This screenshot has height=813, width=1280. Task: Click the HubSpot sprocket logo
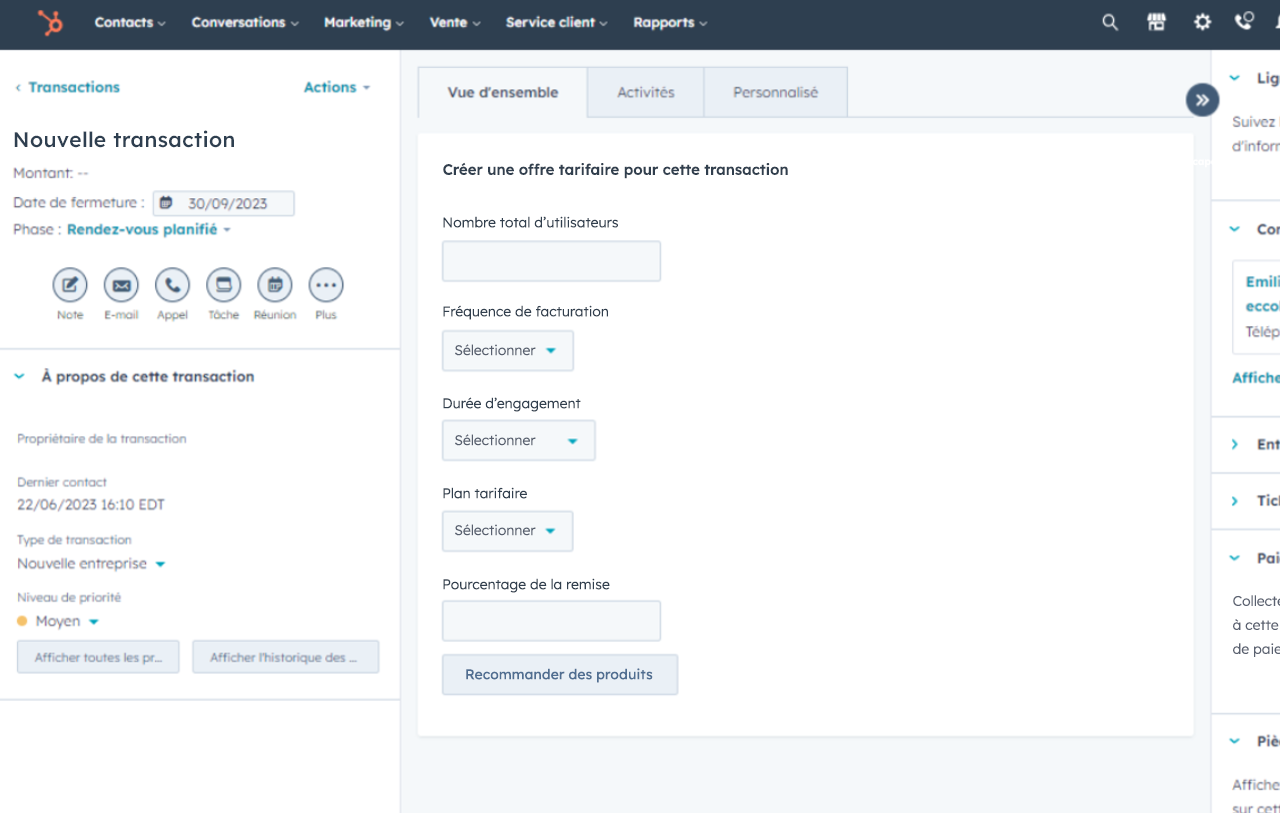(x=50, y=23)
